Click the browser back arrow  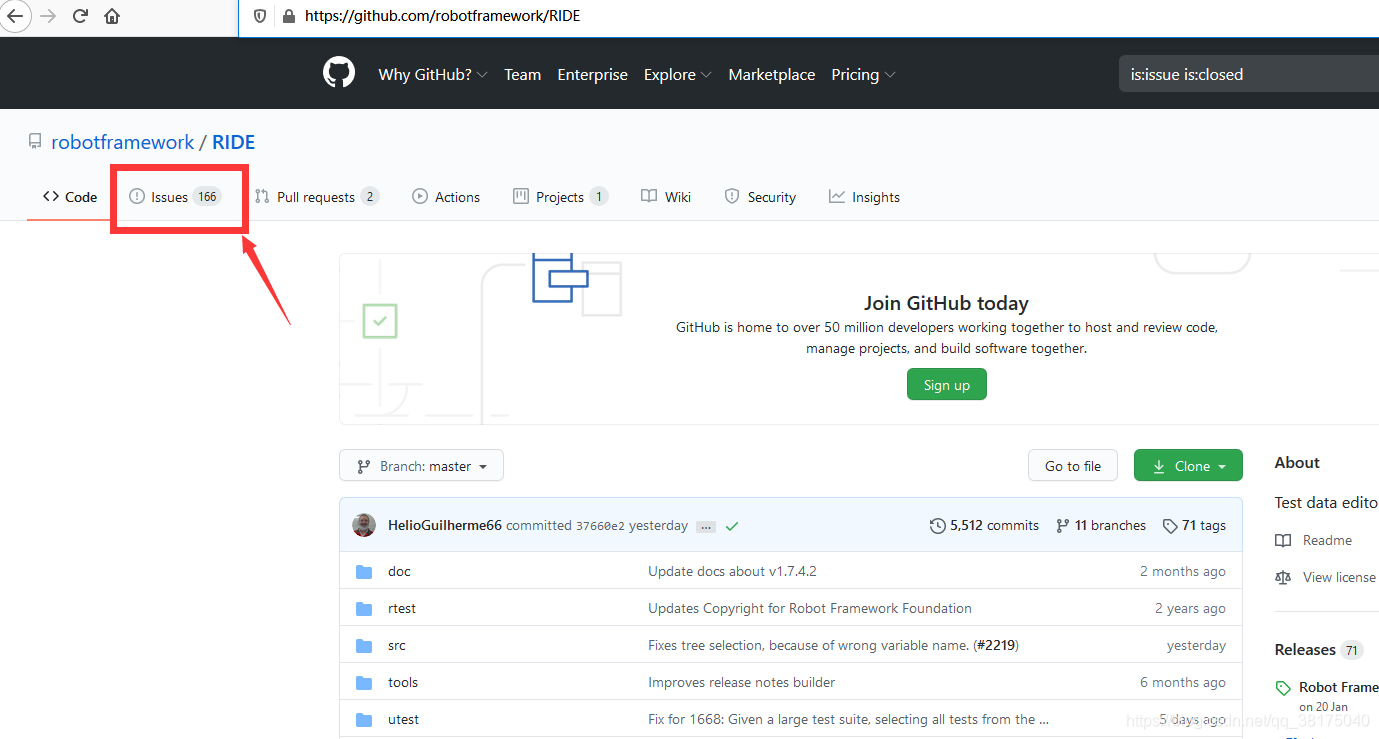(x=14, y=16)
